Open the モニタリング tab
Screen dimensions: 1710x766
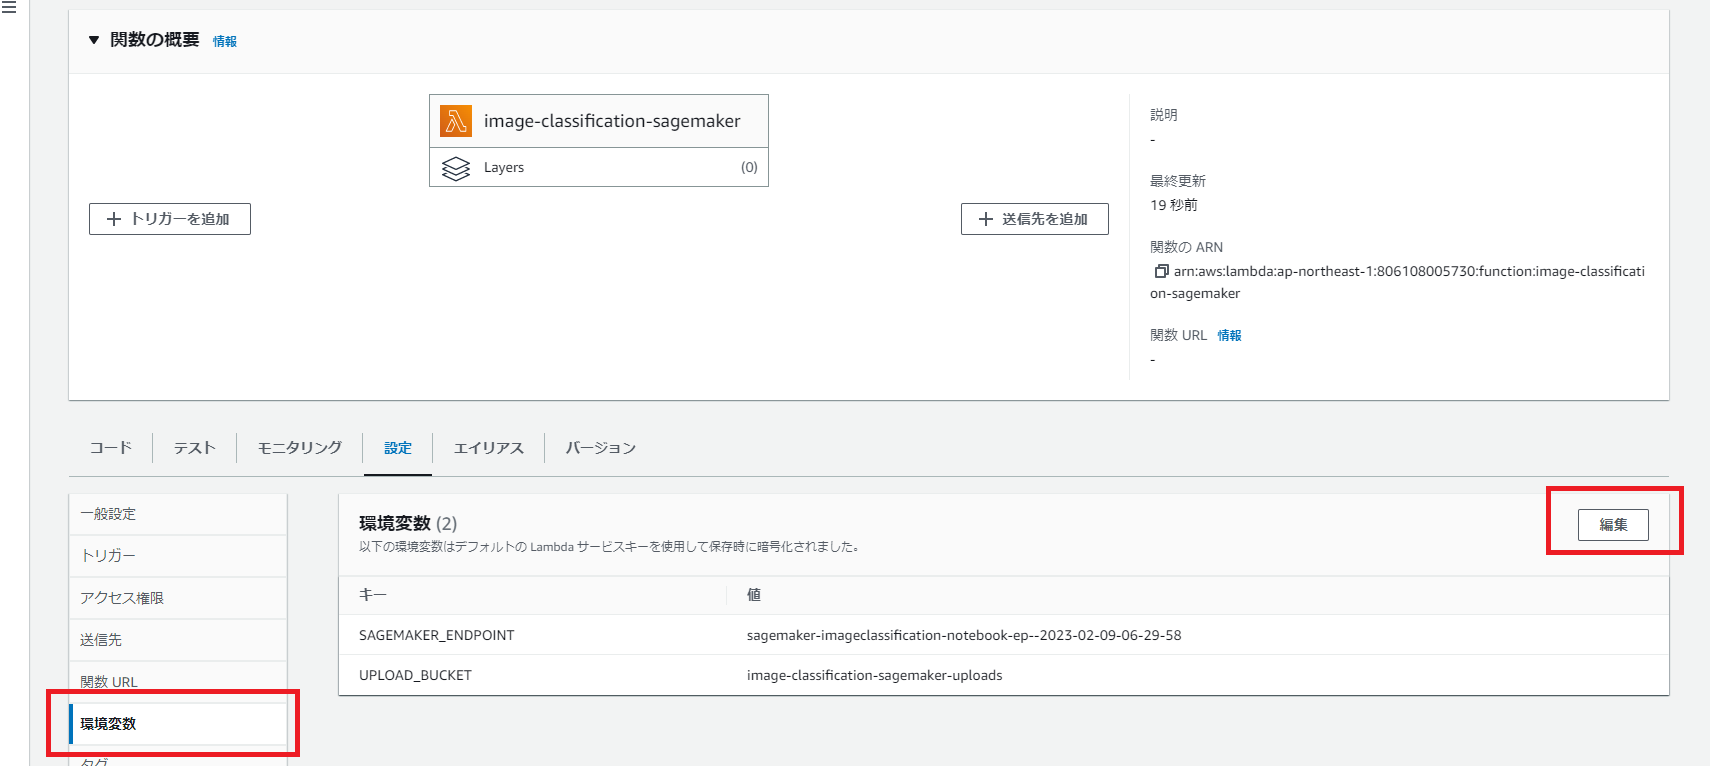(x=300, y=448)
